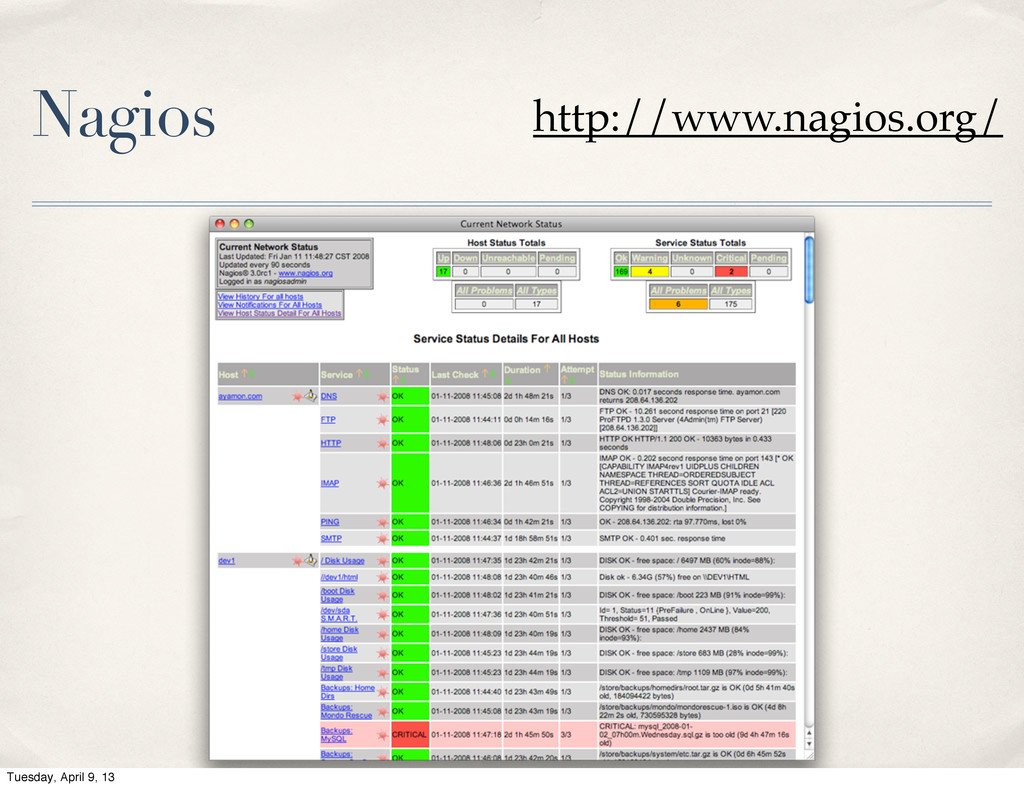Click the star icon in Backups: Mondo Rescue row

383,712
